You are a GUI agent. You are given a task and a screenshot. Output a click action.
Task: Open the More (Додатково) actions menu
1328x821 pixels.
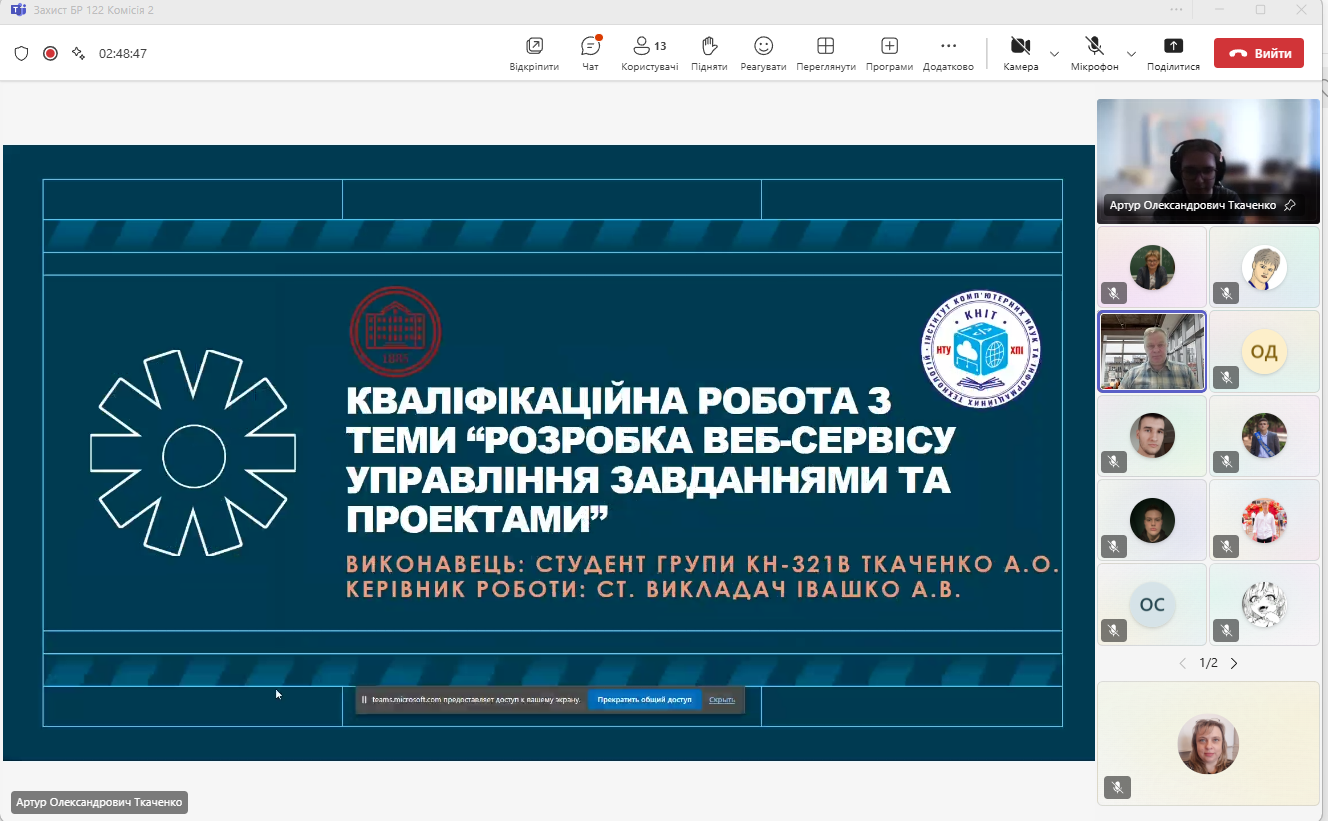pyautogui.click(x=948, y=53)
